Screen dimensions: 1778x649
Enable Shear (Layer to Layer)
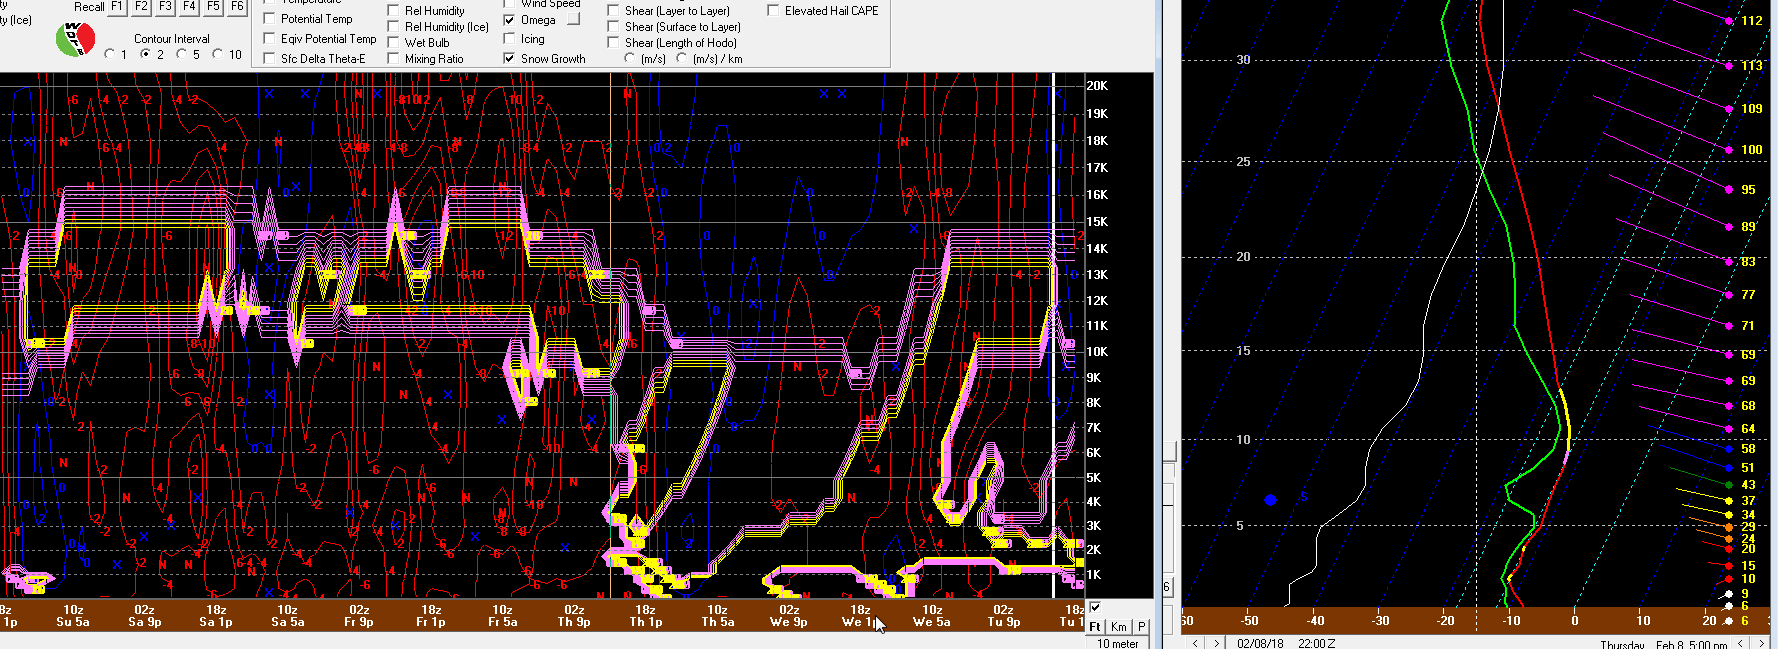(x=613, y=10)
